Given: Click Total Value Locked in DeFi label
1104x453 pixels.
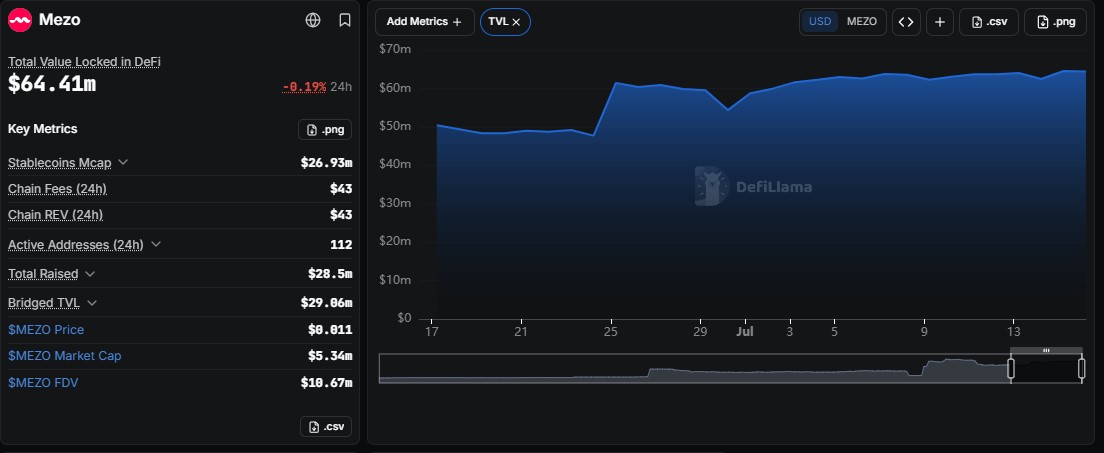Looking at the screenshot, I should coord(84,62).
